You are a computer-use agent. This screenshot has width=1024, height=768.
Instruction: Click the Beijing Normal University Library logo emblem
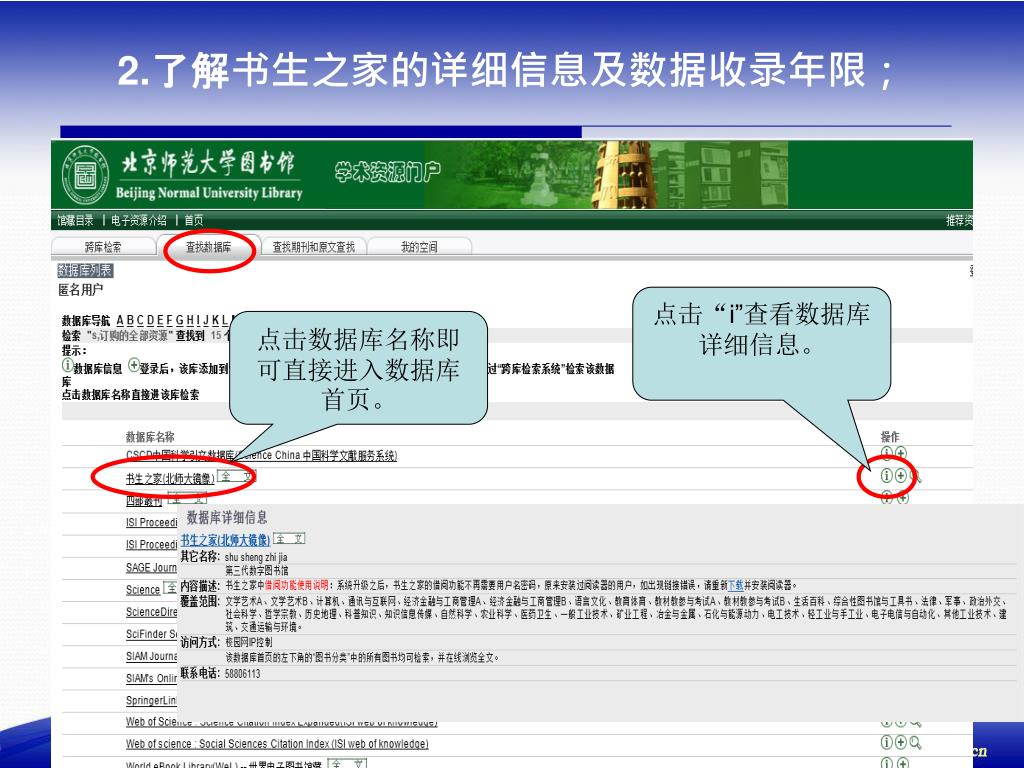[85, 175]
